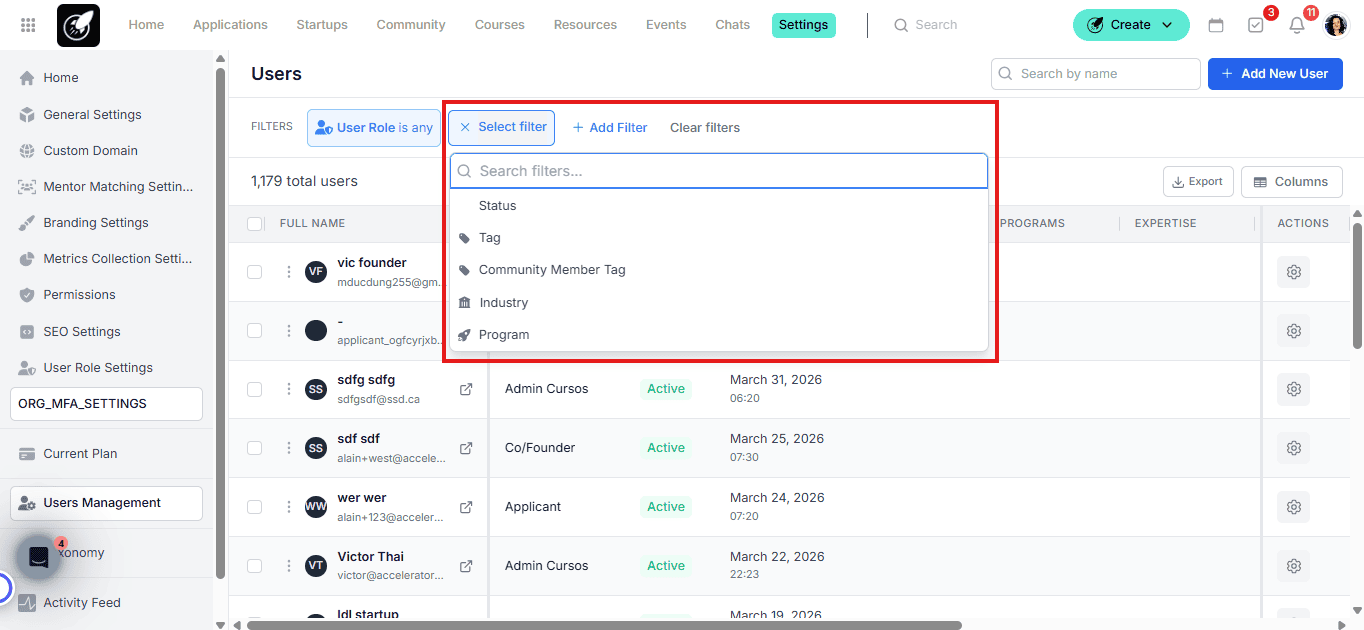Check the vic founder row checkbox
The width and height of the screenshot is (1364, 630).
[255, 272]
